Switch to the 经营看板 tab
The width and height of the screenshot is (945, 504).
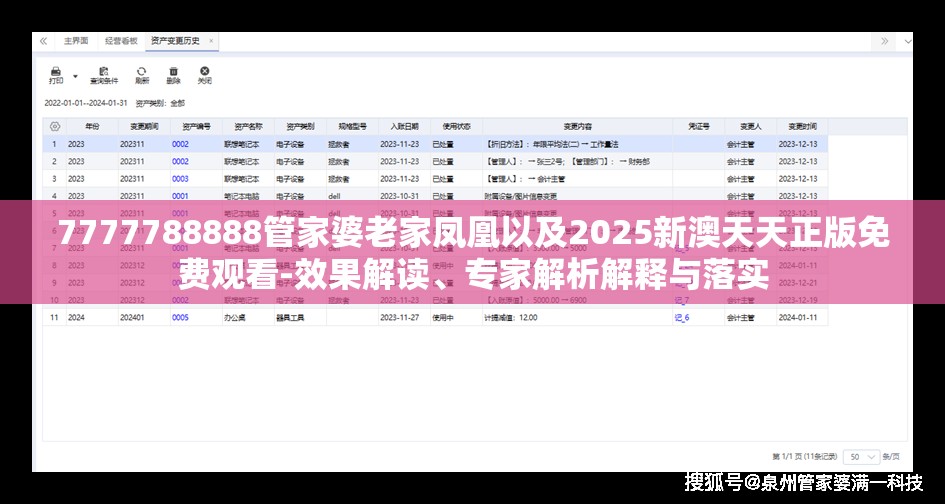pyautogui.click(x=121, y=41)
